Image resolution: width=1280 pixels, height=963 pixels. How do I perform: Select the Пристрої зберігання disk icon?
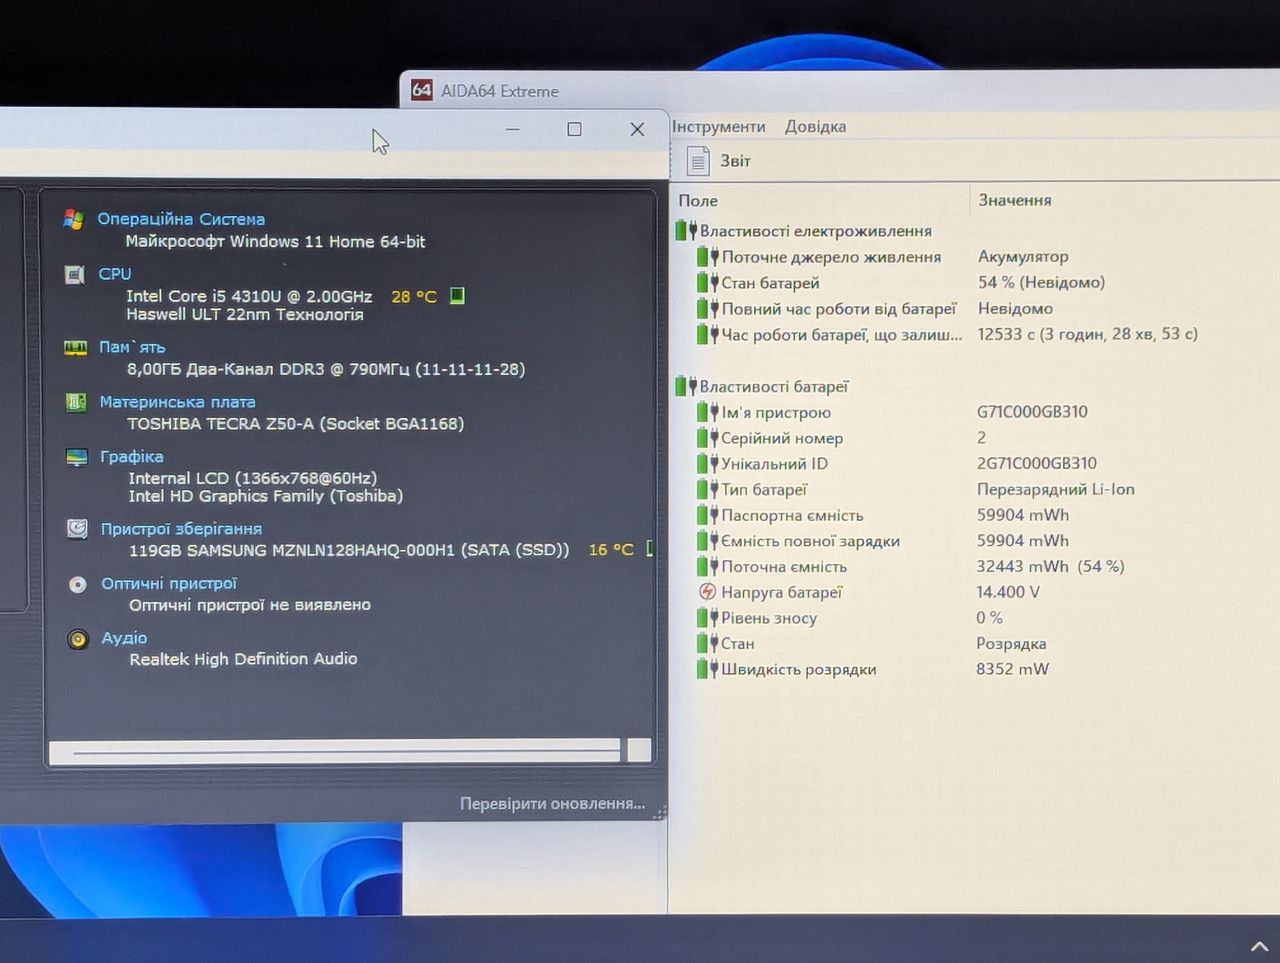click(x=77, y=529)
